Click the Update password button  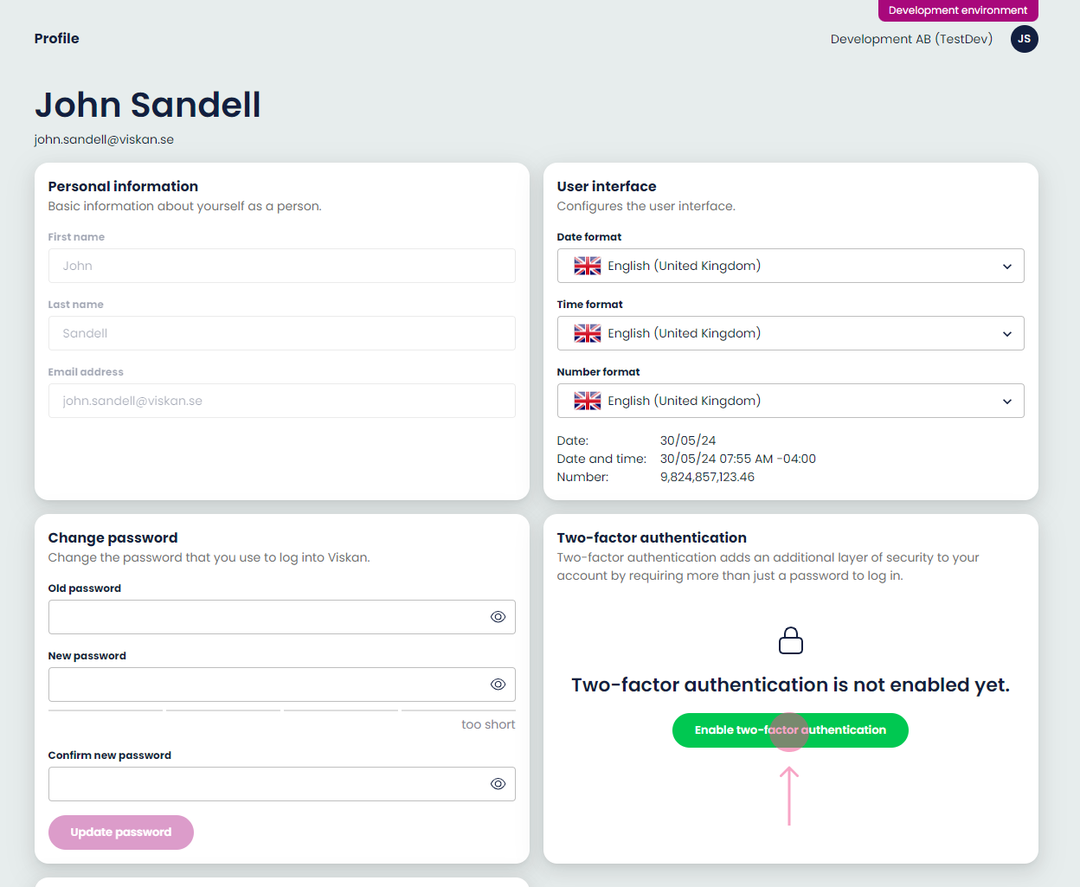121,832
